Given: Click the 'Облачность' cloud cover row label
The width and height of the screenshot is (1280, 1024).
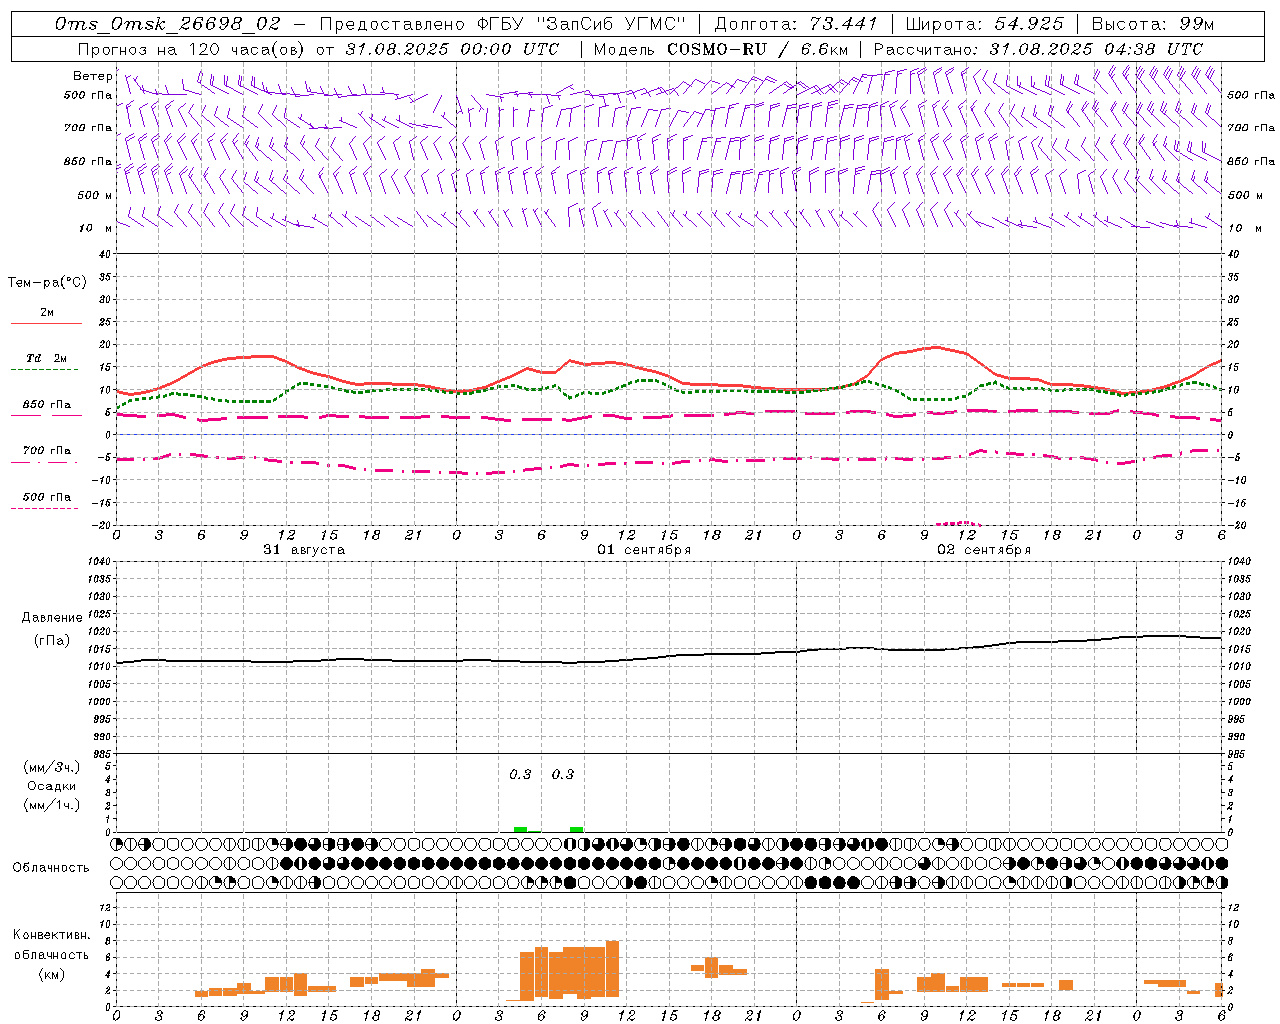Looking at the screenshot, I should point(51,867).
